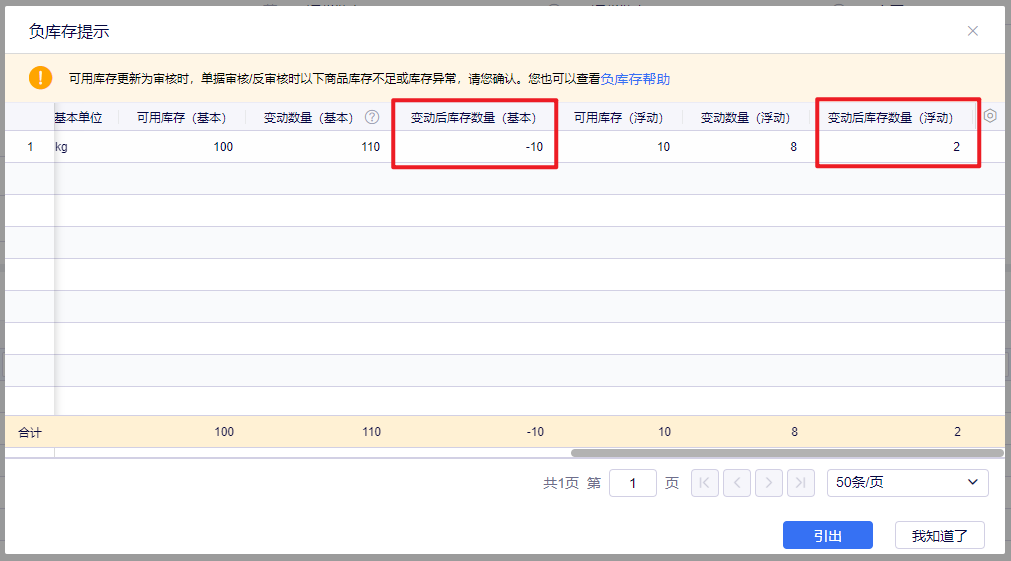The width and height of the screenshot is (1011, 561).
Task: Click the orange warning exclamation icon
Action: coord(40,78)
